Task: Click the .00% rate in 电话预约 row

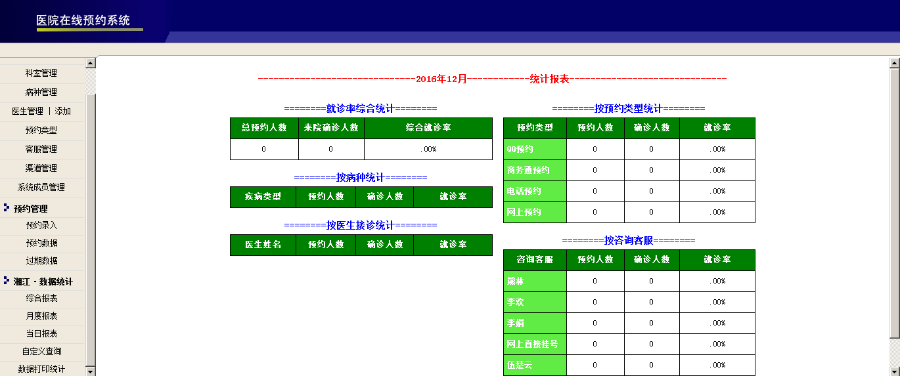Action: 717,191
